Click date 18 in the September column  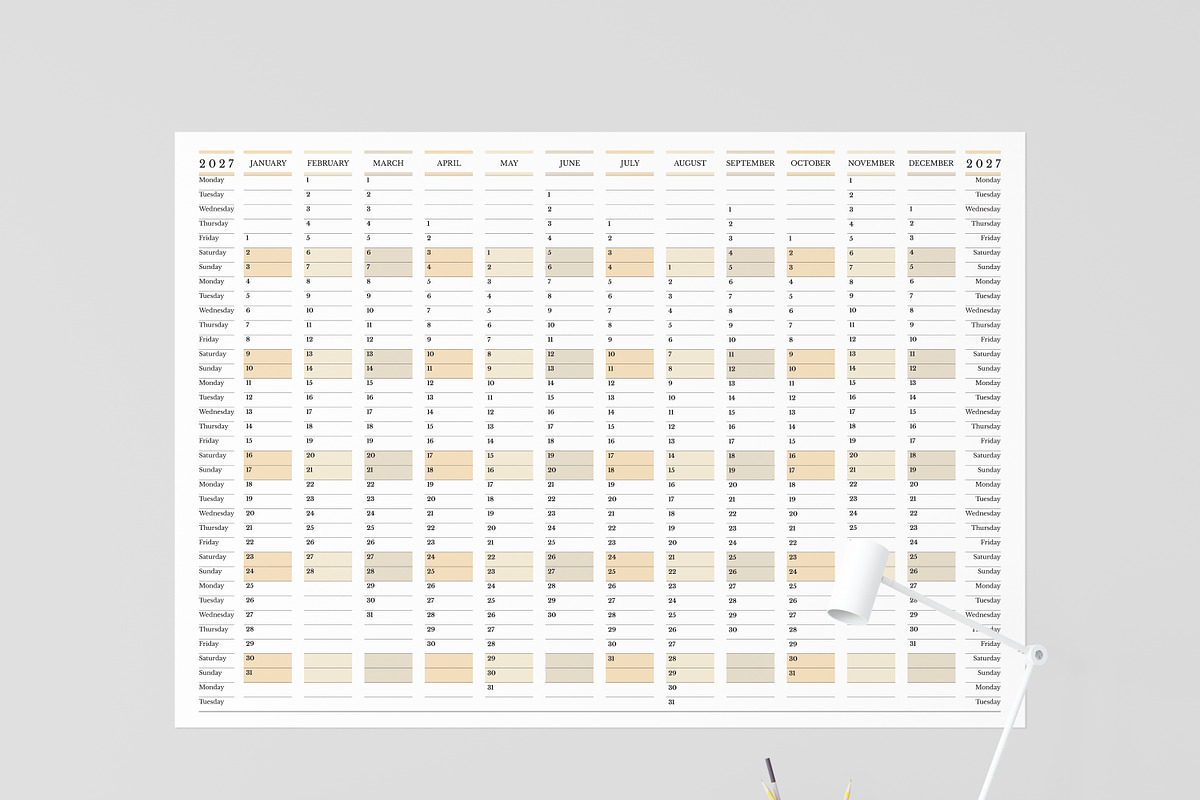point(732,455)
